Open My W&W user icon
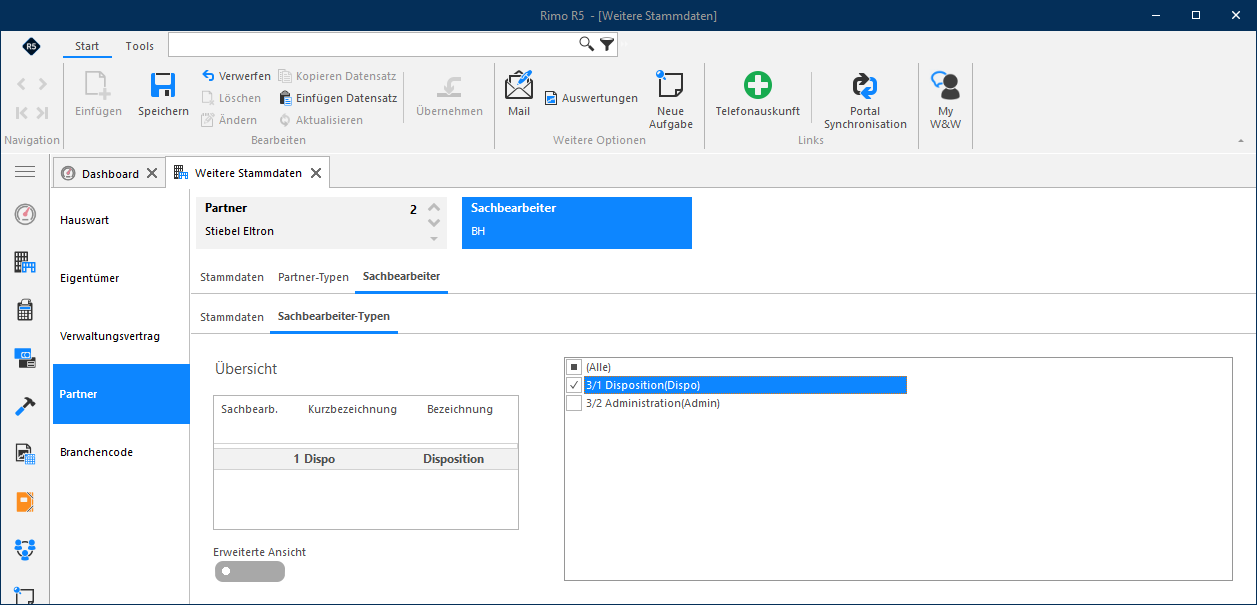 pyautogui.click(x=945, y=85)
